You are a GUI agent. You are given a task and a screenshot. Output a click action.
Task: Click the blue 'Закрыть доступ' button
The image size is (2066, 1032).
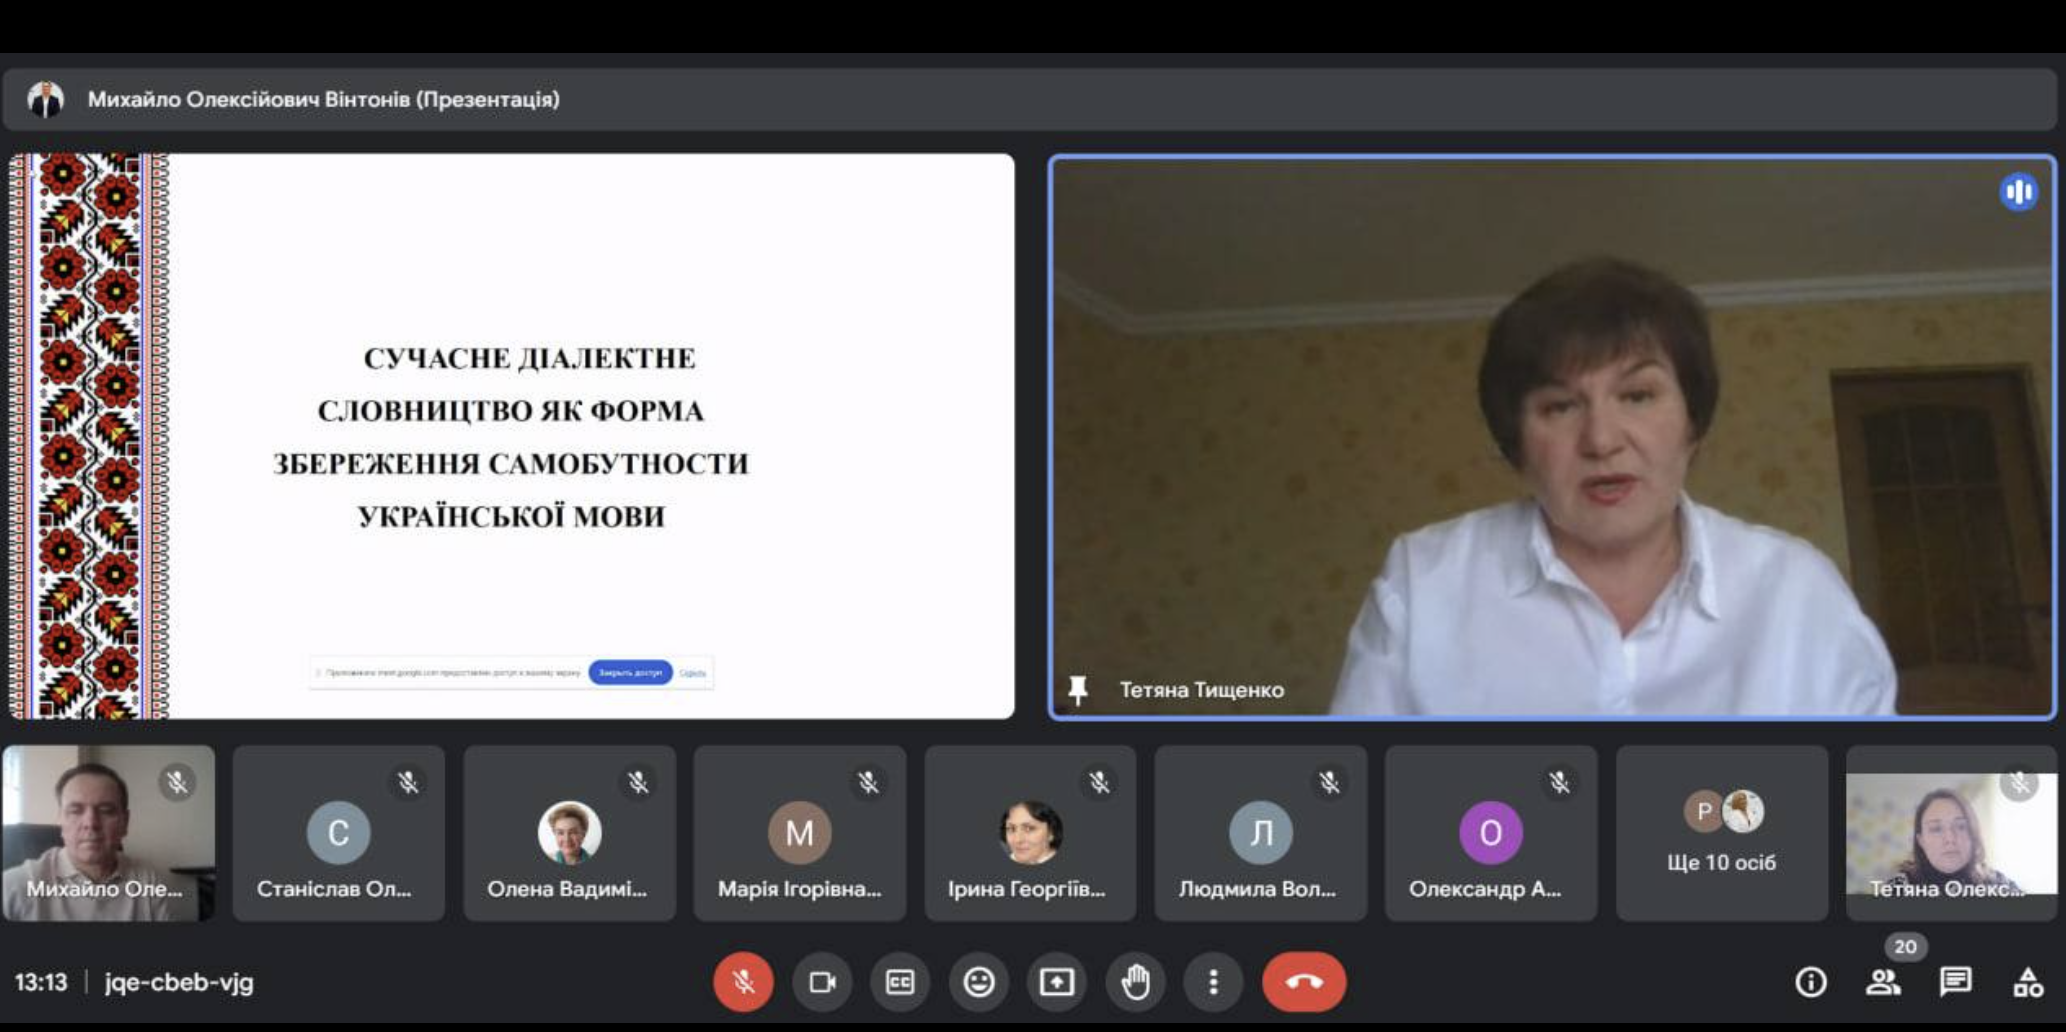coord(630,673)
